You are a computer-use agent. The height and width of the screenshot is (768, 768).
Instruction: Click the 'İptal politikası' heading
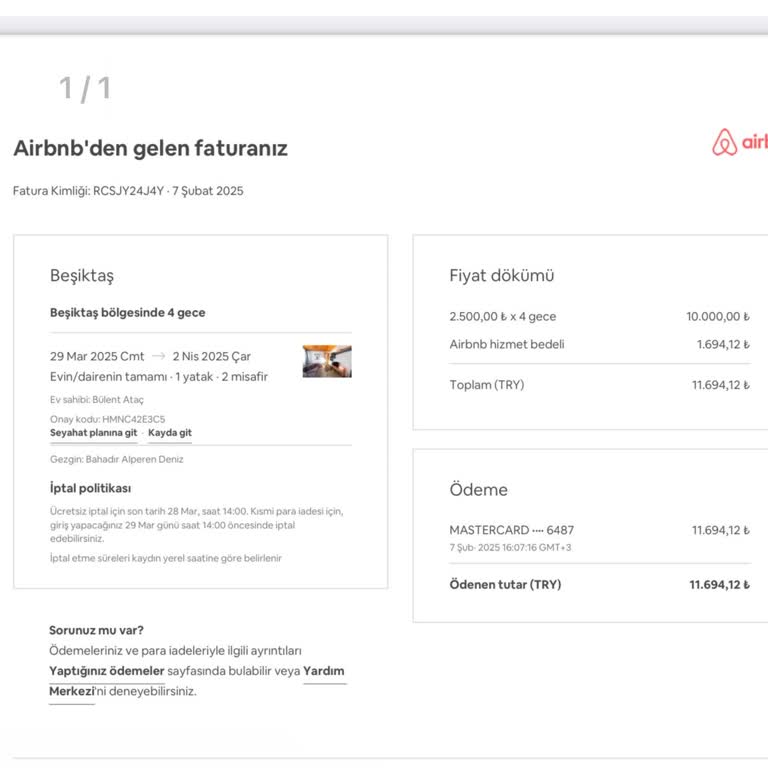(x=90, y=488)
